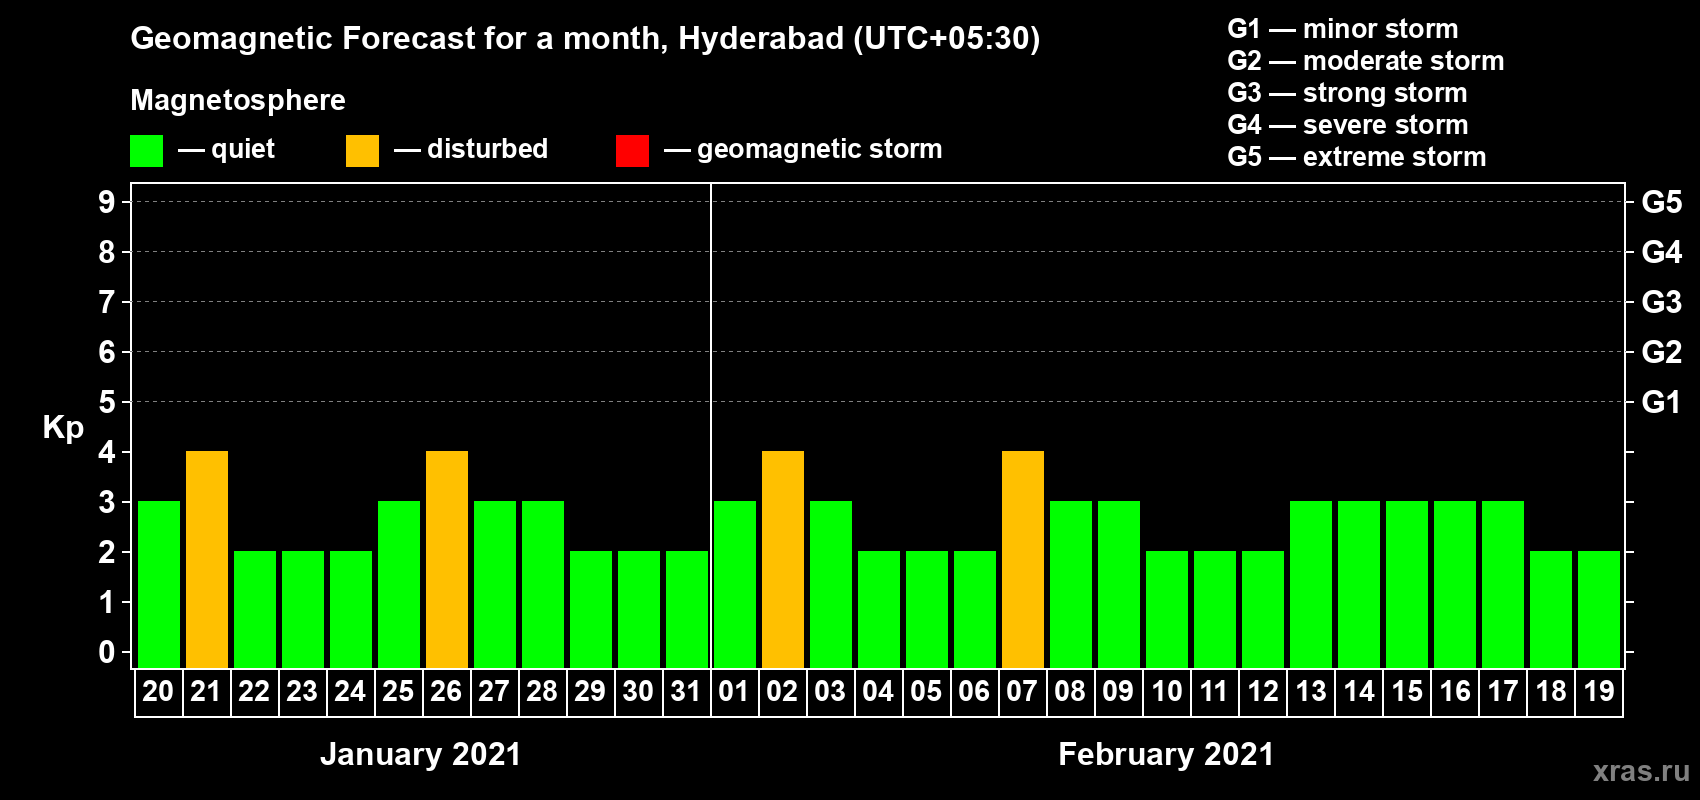Click the Kp axis label

[63, 428]
